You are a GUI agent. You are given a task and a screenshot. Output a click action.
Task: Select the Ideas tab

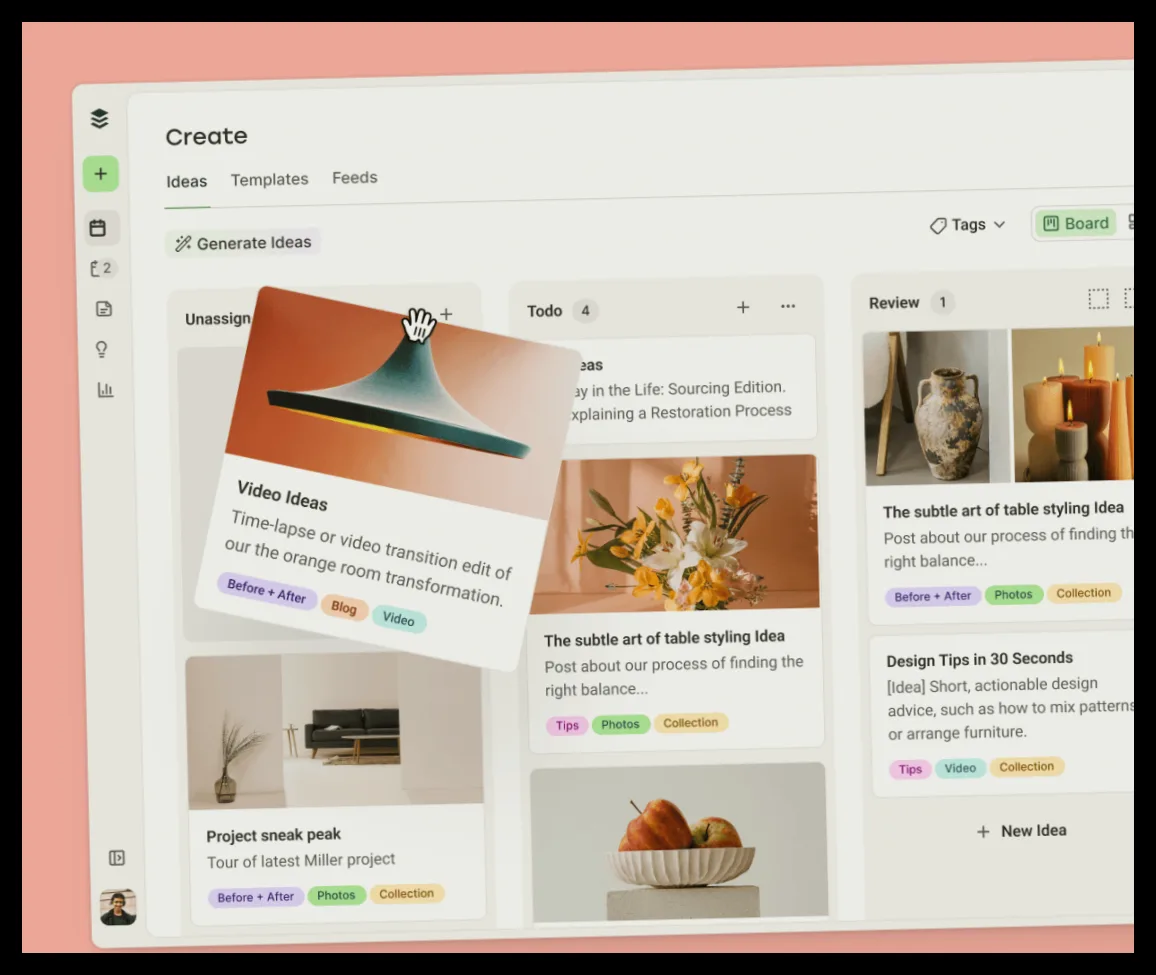point(187,181)
